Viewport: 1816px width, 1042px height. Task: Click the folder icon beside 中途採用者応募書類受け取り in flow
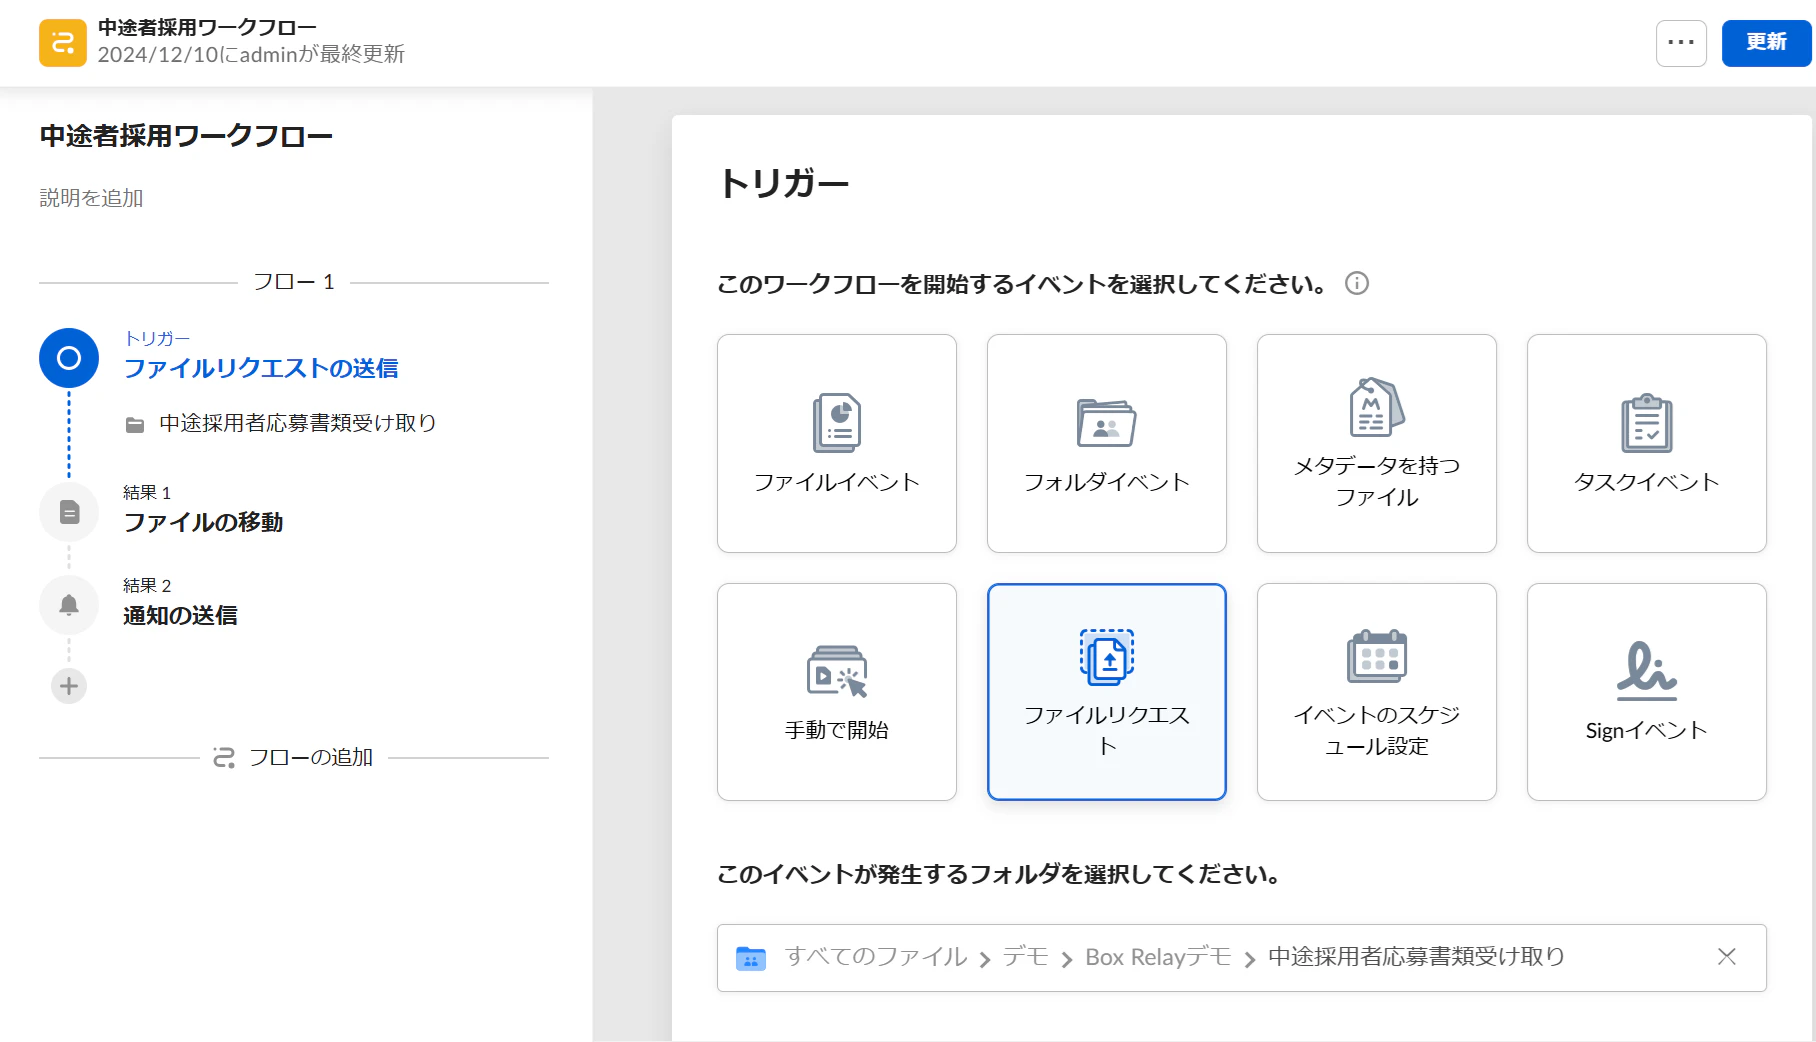click(135, 425)
